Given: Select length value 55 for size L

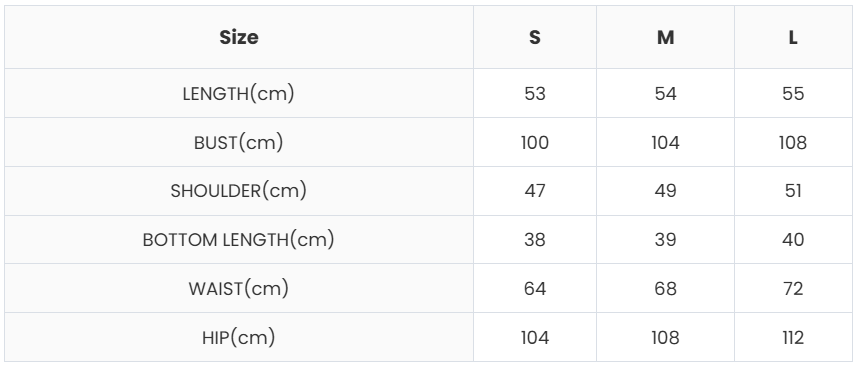Looking at the screenshot, I should click(793, 94).
